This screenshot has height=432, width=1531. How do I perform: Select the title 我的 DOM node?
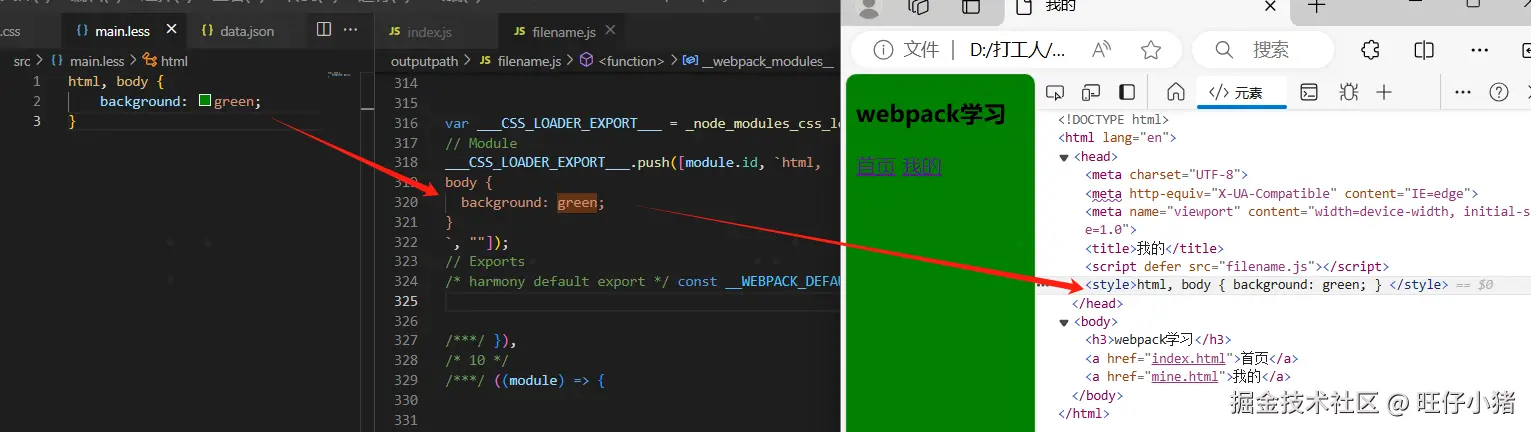click(1154, 248)
